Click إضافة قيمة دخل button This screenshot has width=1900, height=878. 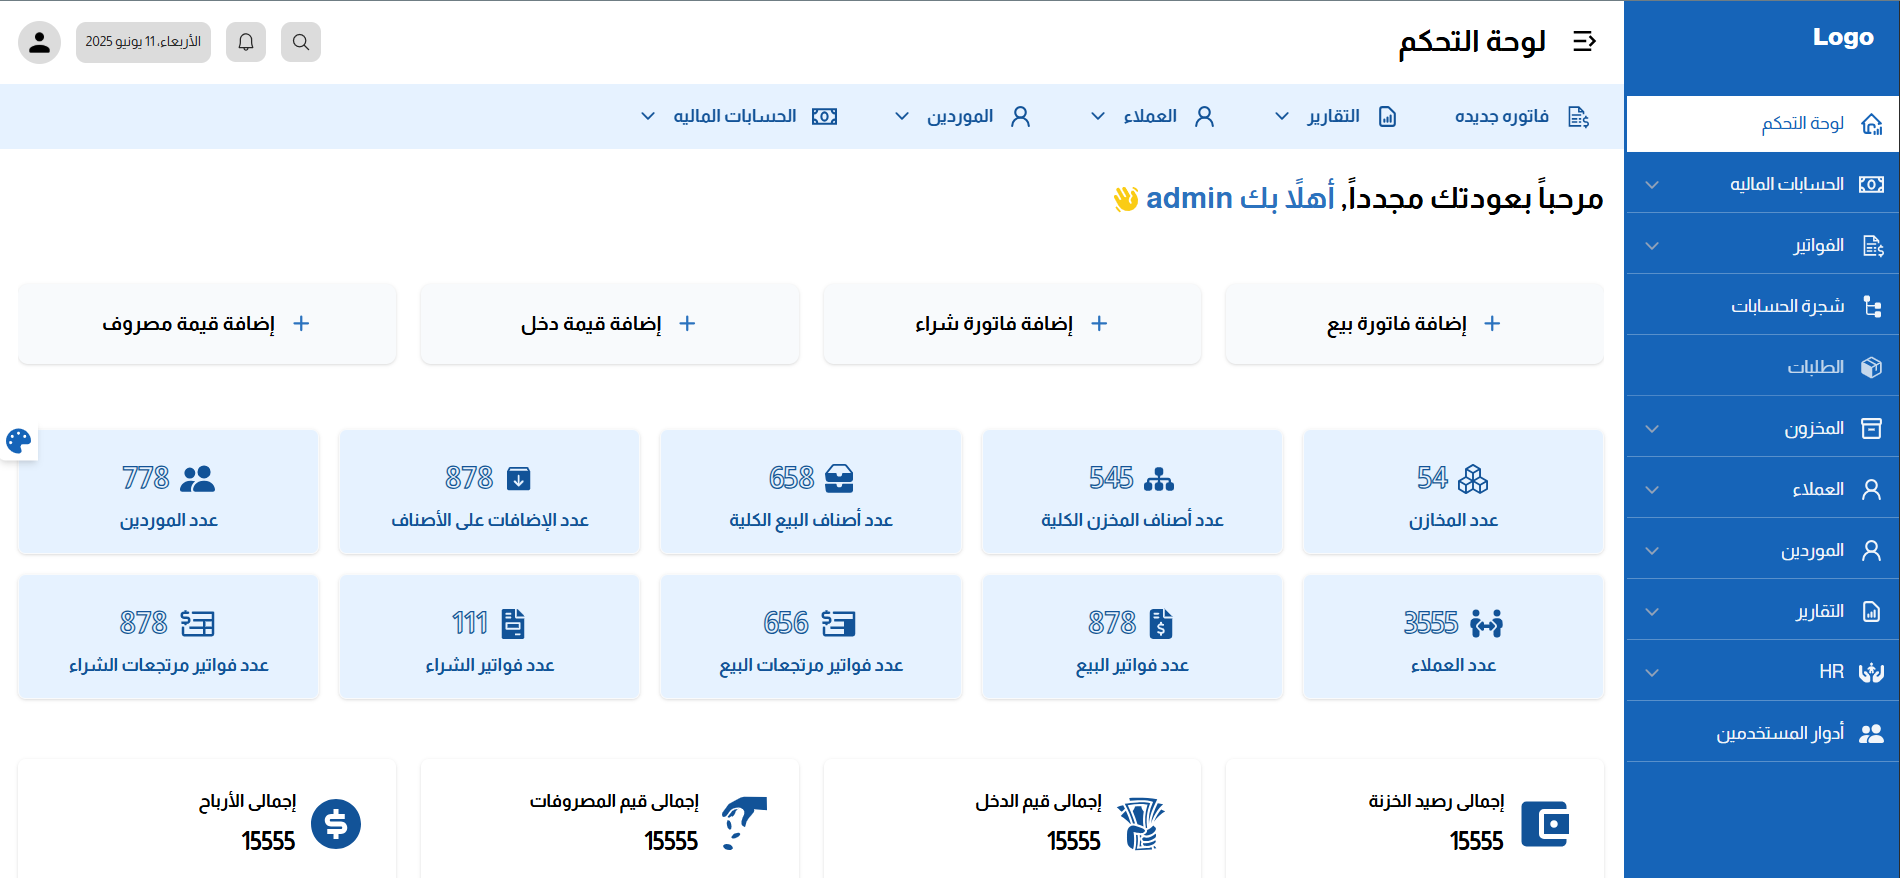pos(610,324)
